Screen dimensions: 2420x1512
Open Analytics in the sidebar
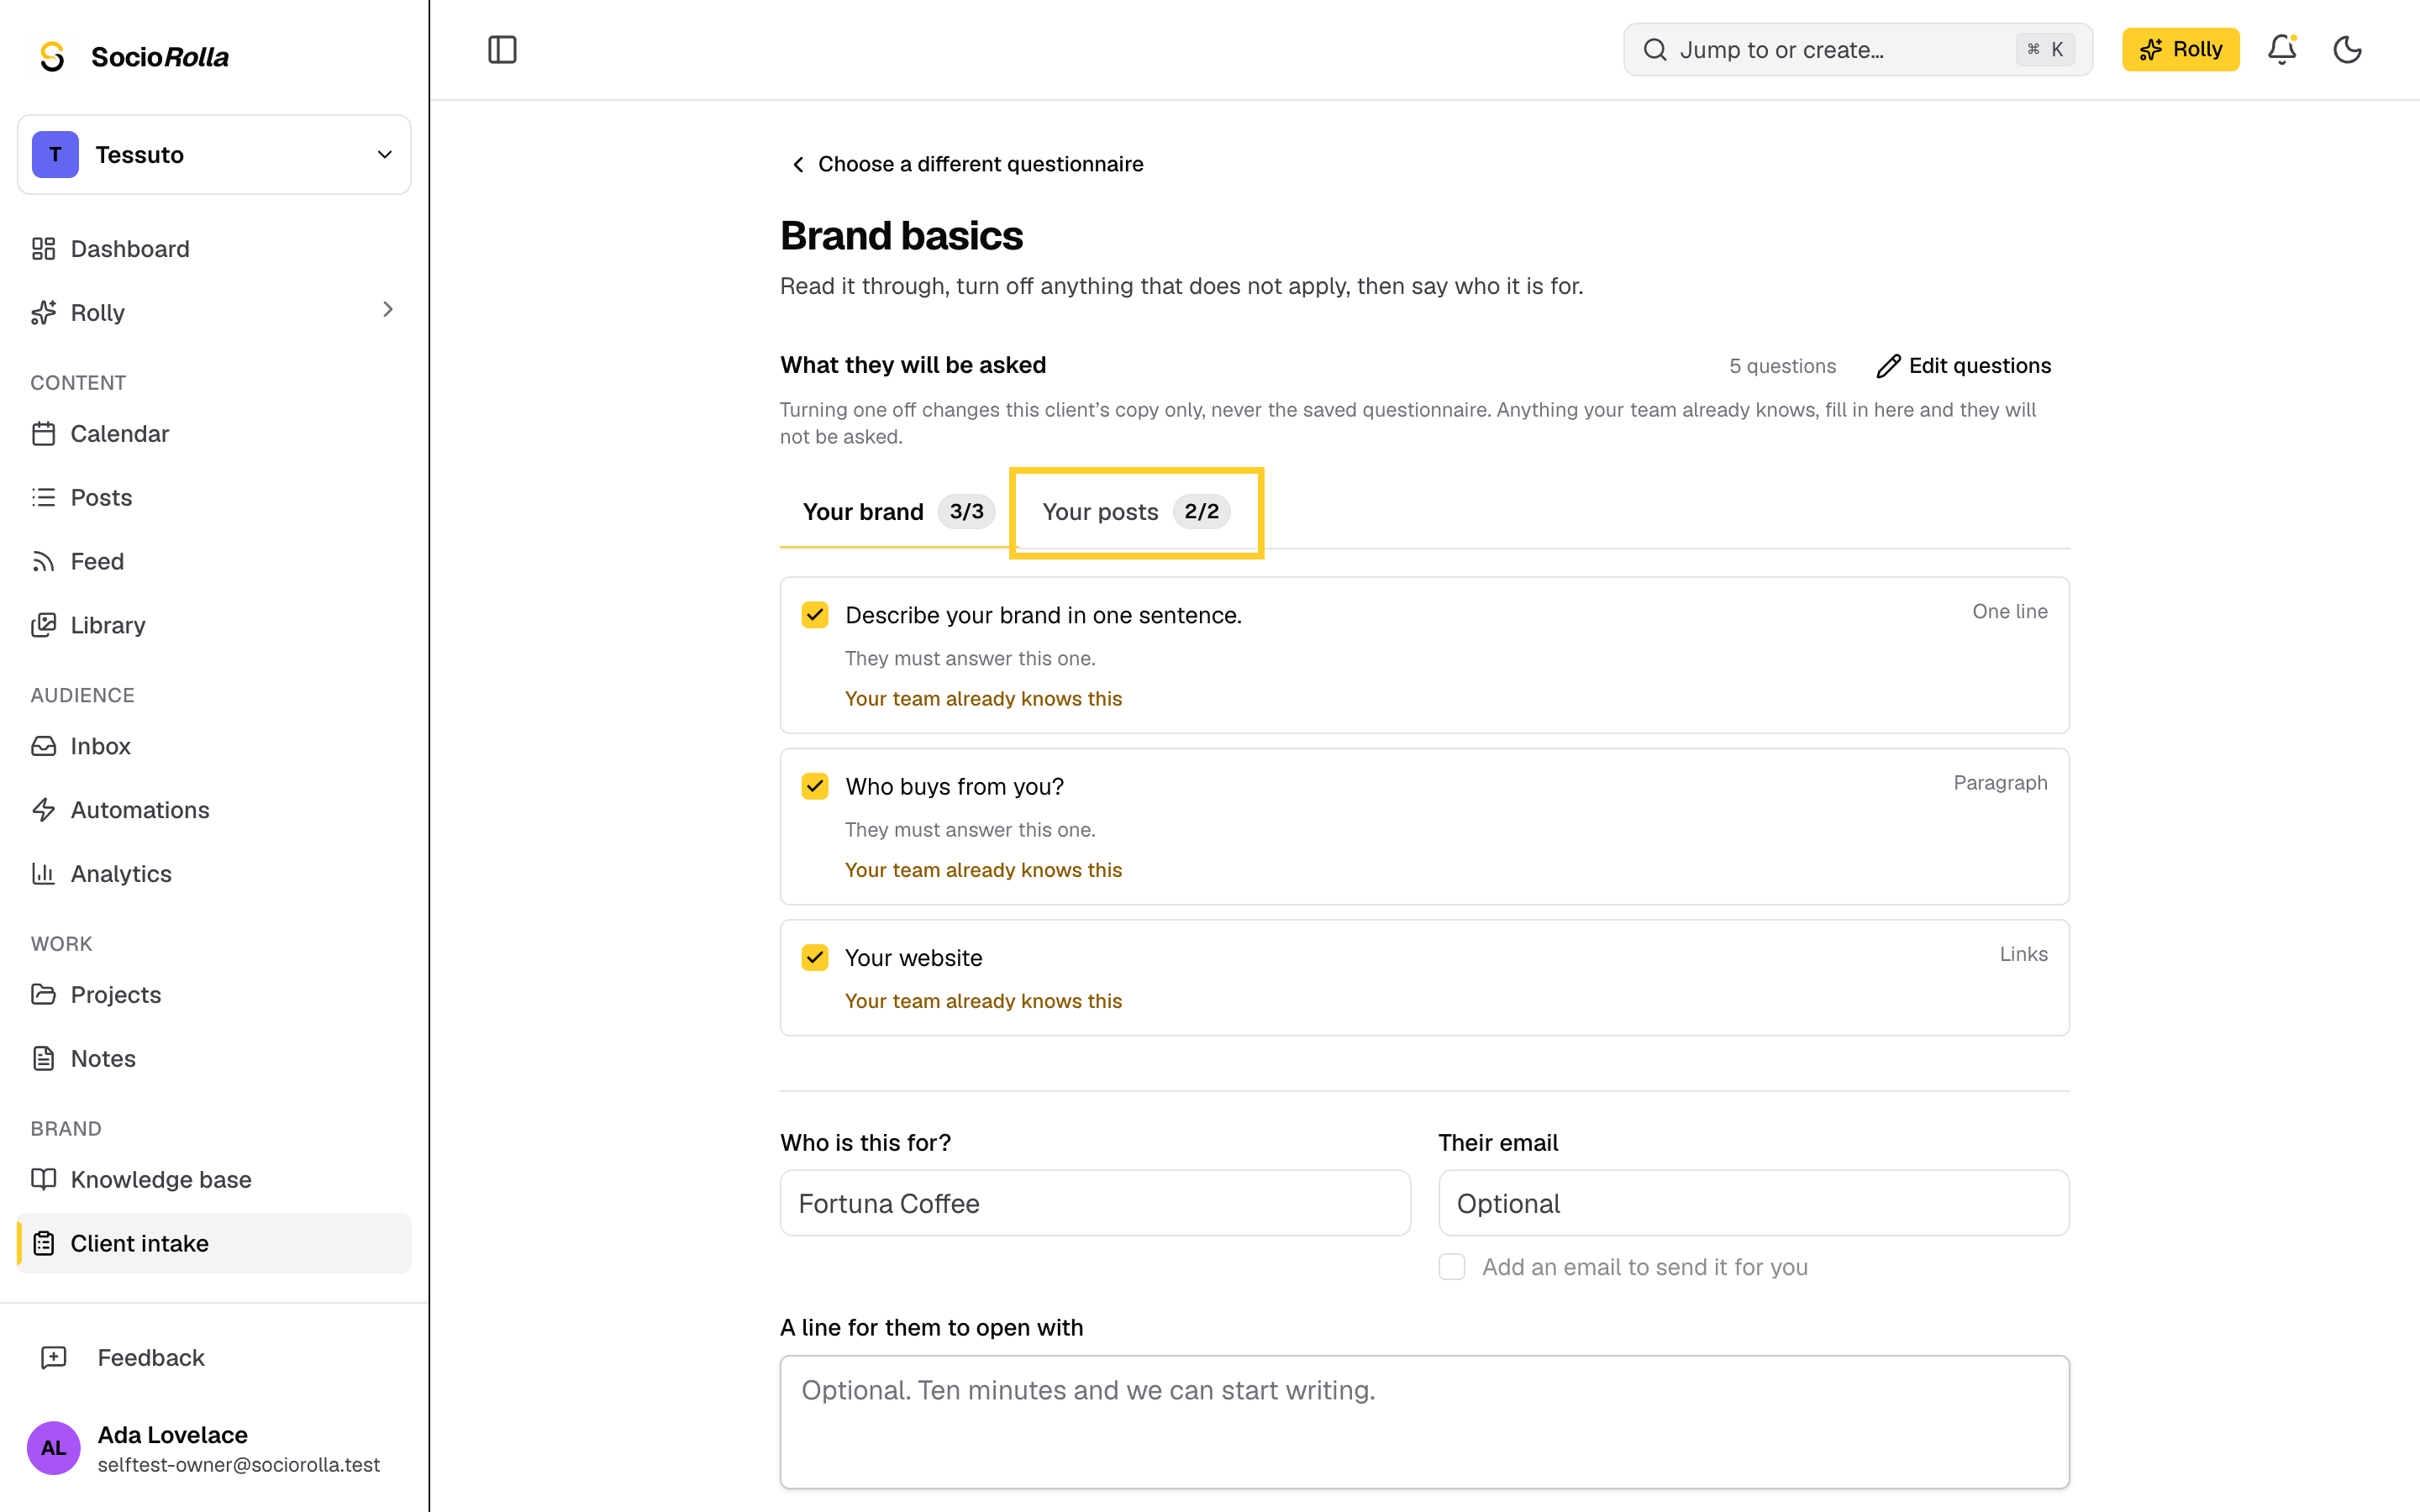coord(214,873)
